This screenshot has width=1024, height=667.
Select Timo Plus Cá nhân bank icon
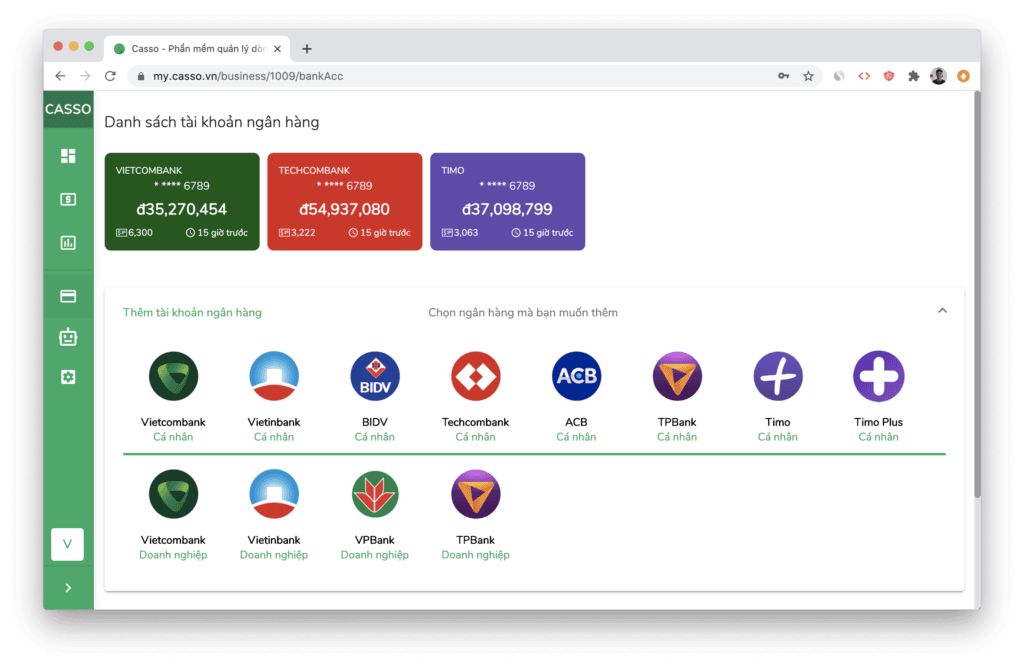(x=878, y=376)
